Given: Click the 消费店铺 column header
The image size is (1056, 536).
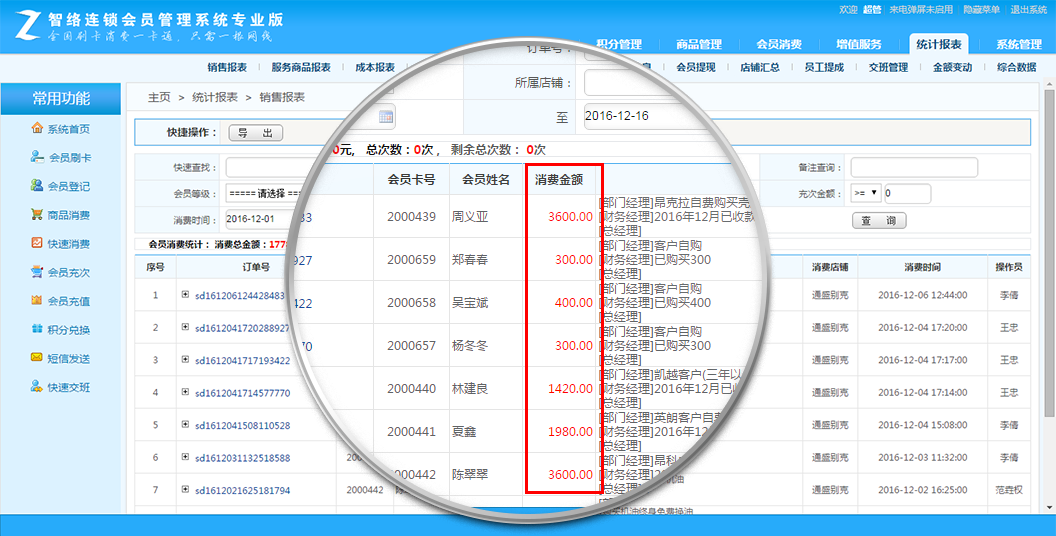Looking at the screenshot, I should [830, 267].
